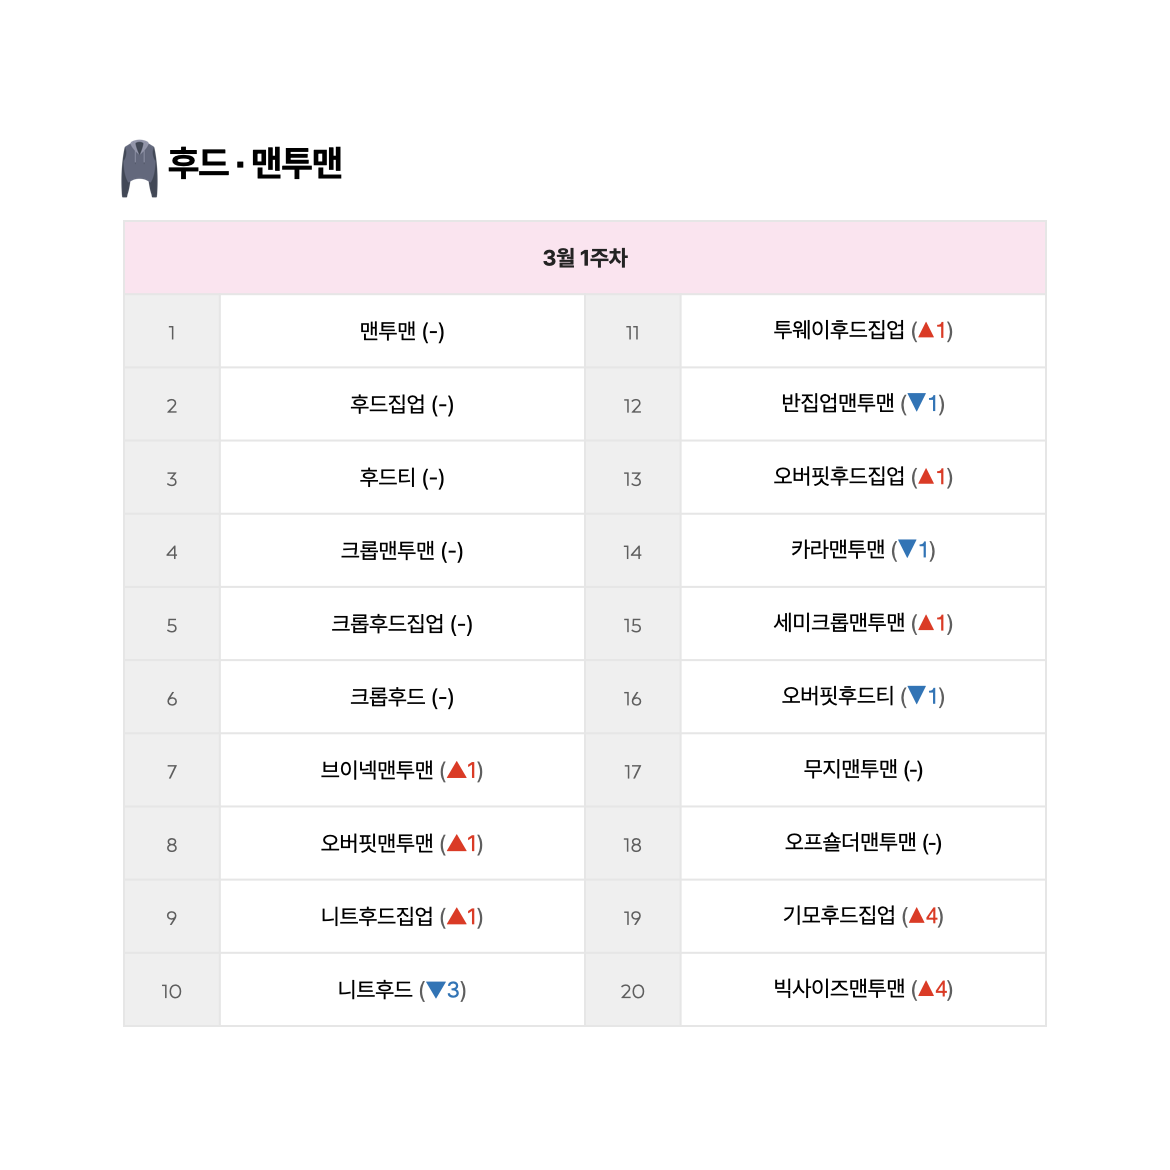Viewport: 1170px width, 1170px height.
Task: Click rank number 10 cell
Action: tap(172, 991)
